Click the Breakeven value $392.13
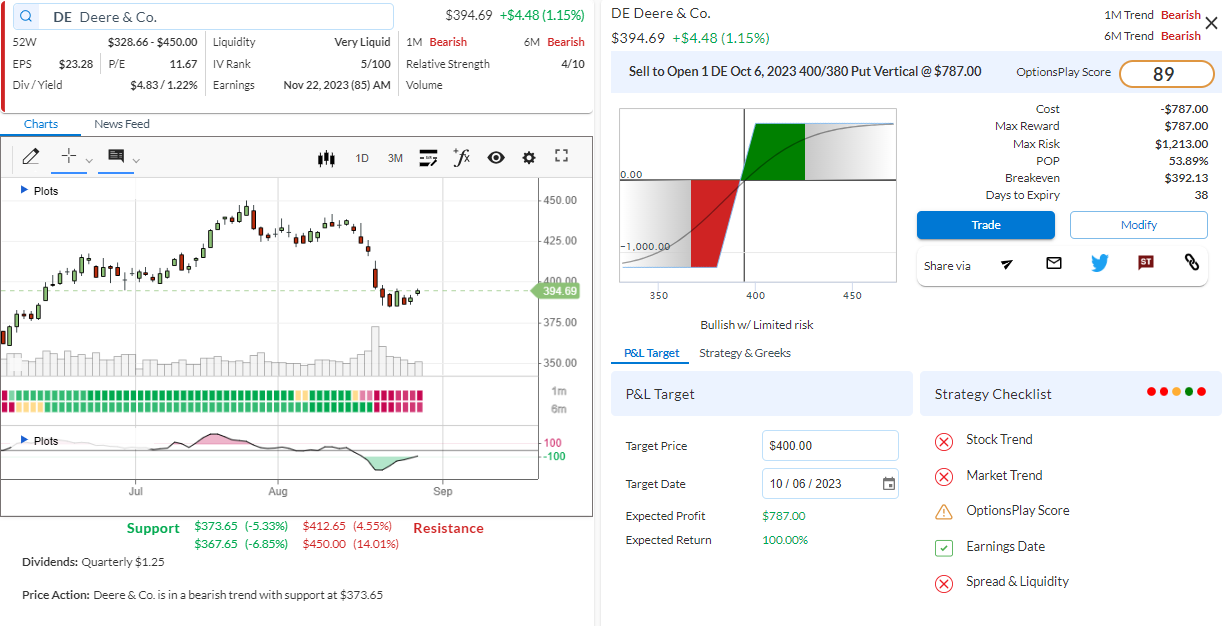Viewport: 1222px width, 626px height. (1186, 178)
